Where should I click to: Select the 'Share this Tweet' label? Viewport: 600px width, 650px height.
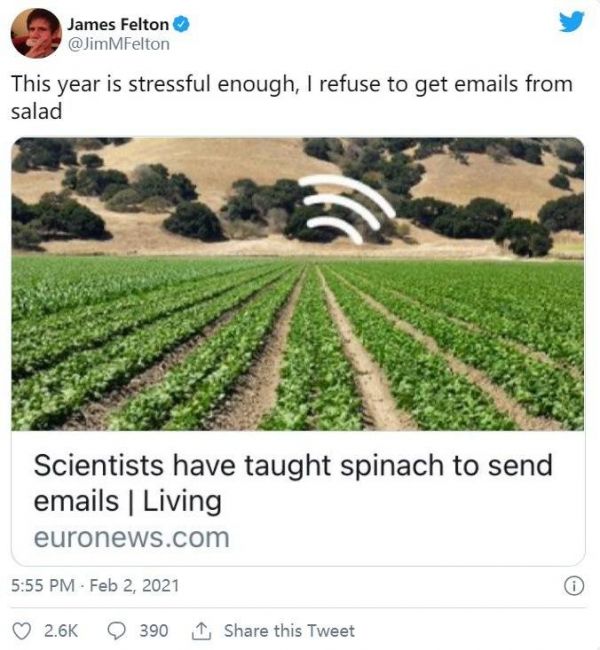(x=289, y=630)
